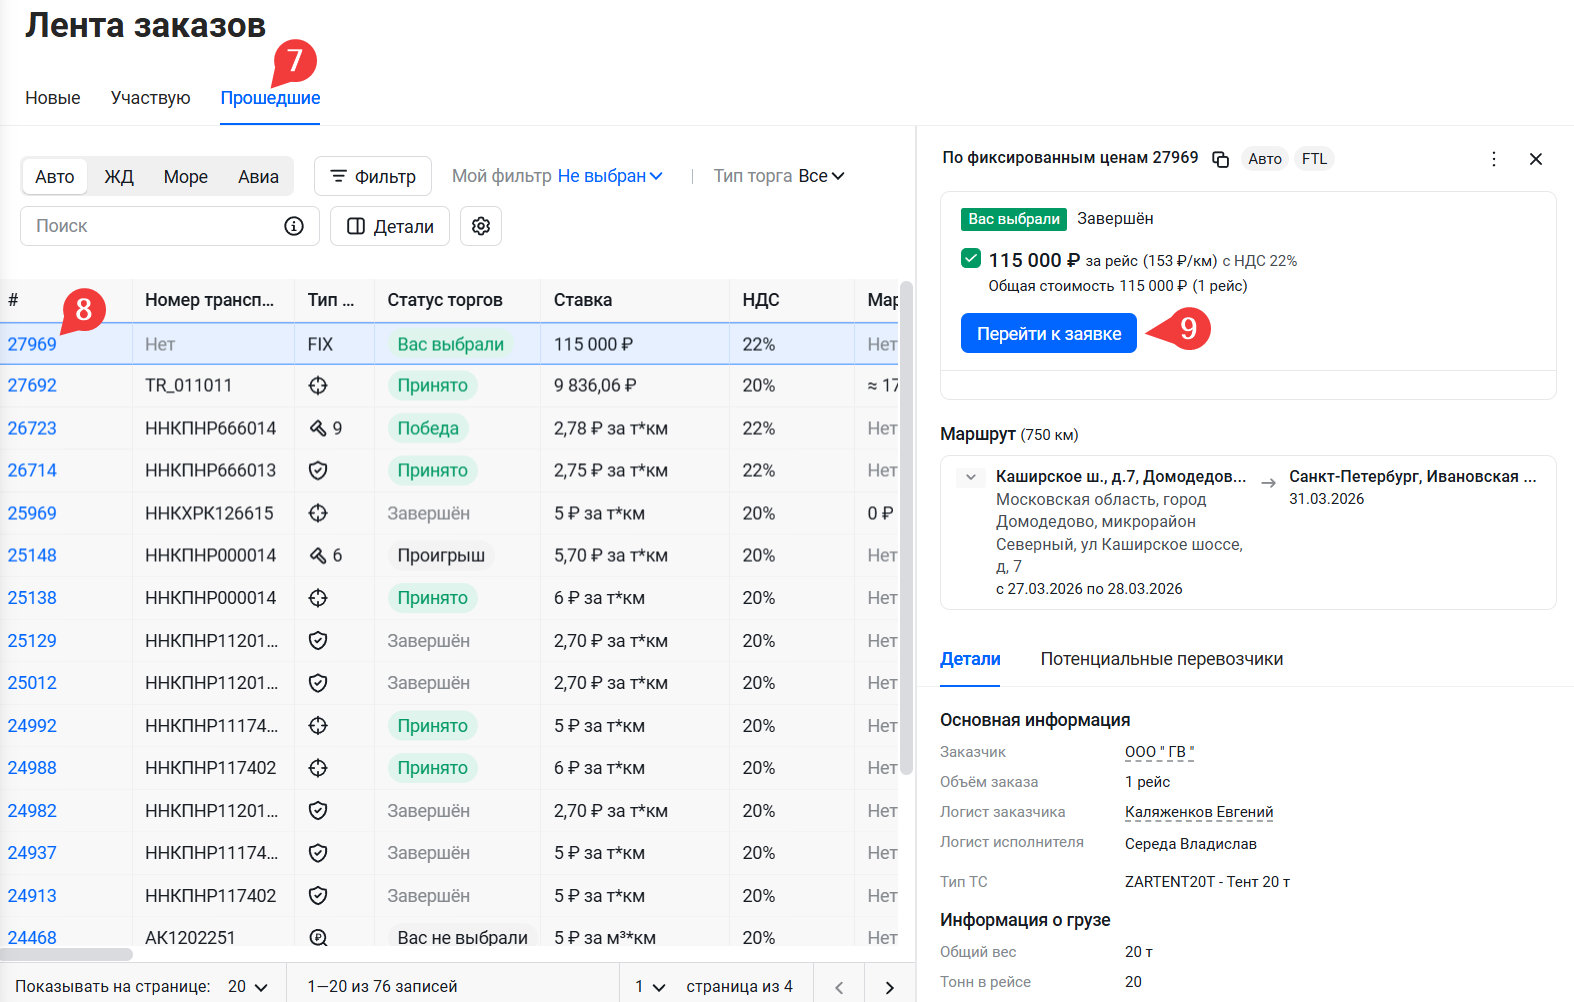The width and height of the screenshot is (1574, 1002).
Task: Switch to the Участвую tab
Action: click(x=150, y=98)
